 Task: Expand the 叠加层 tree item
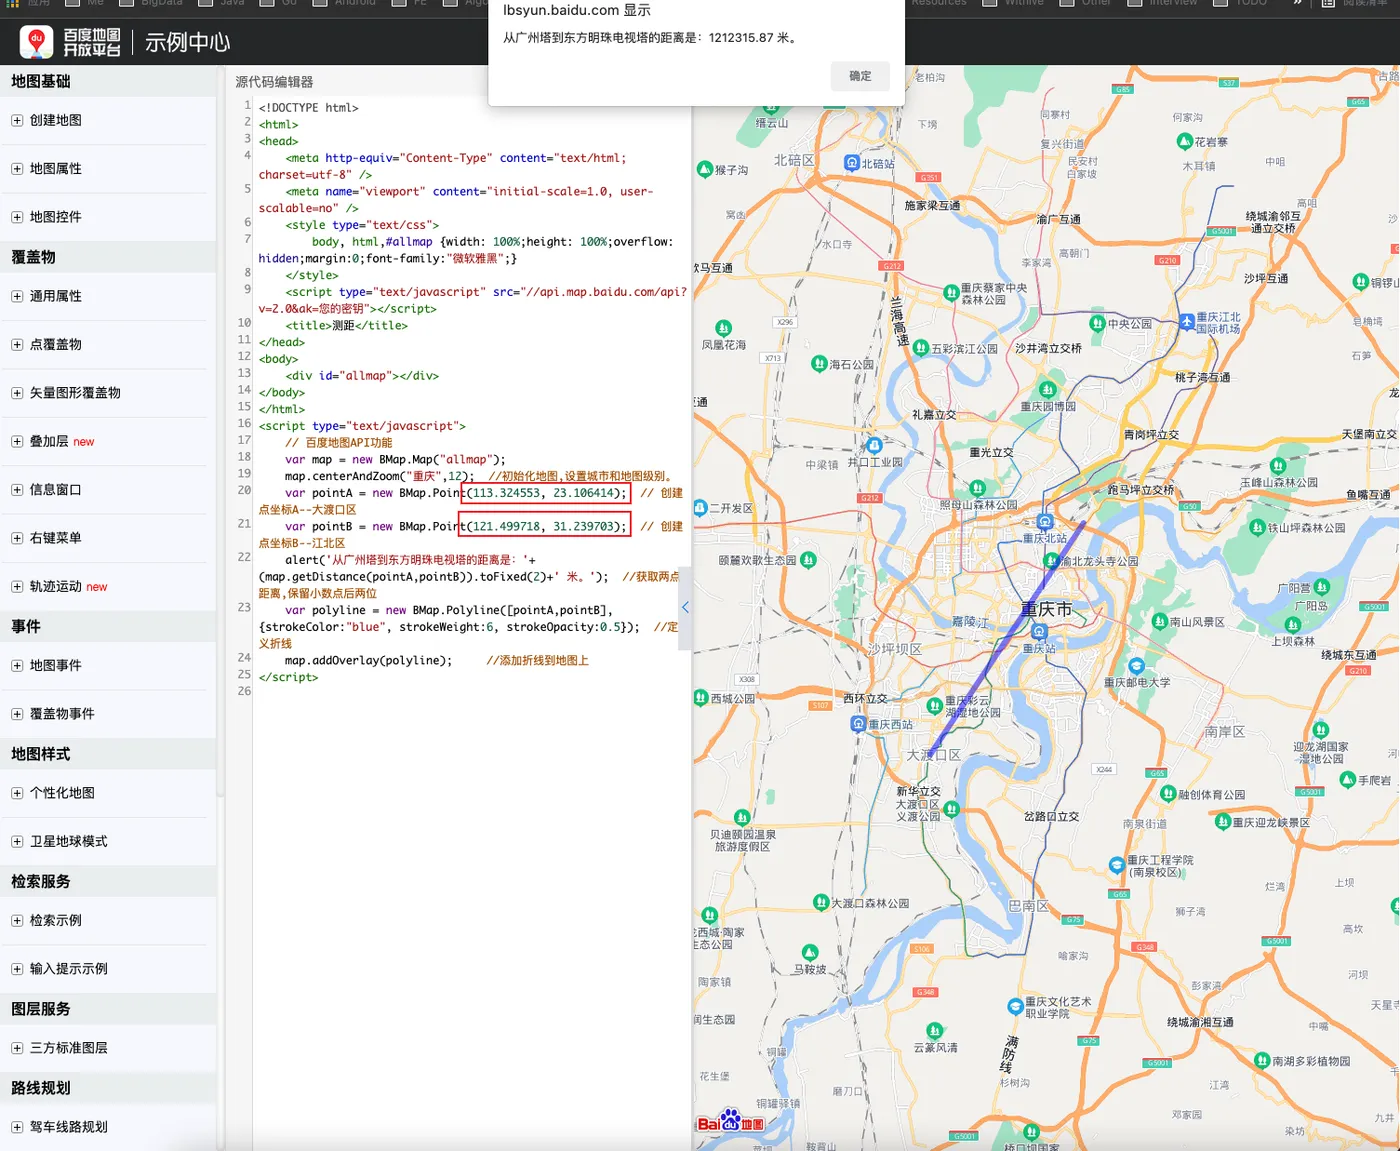17,441
